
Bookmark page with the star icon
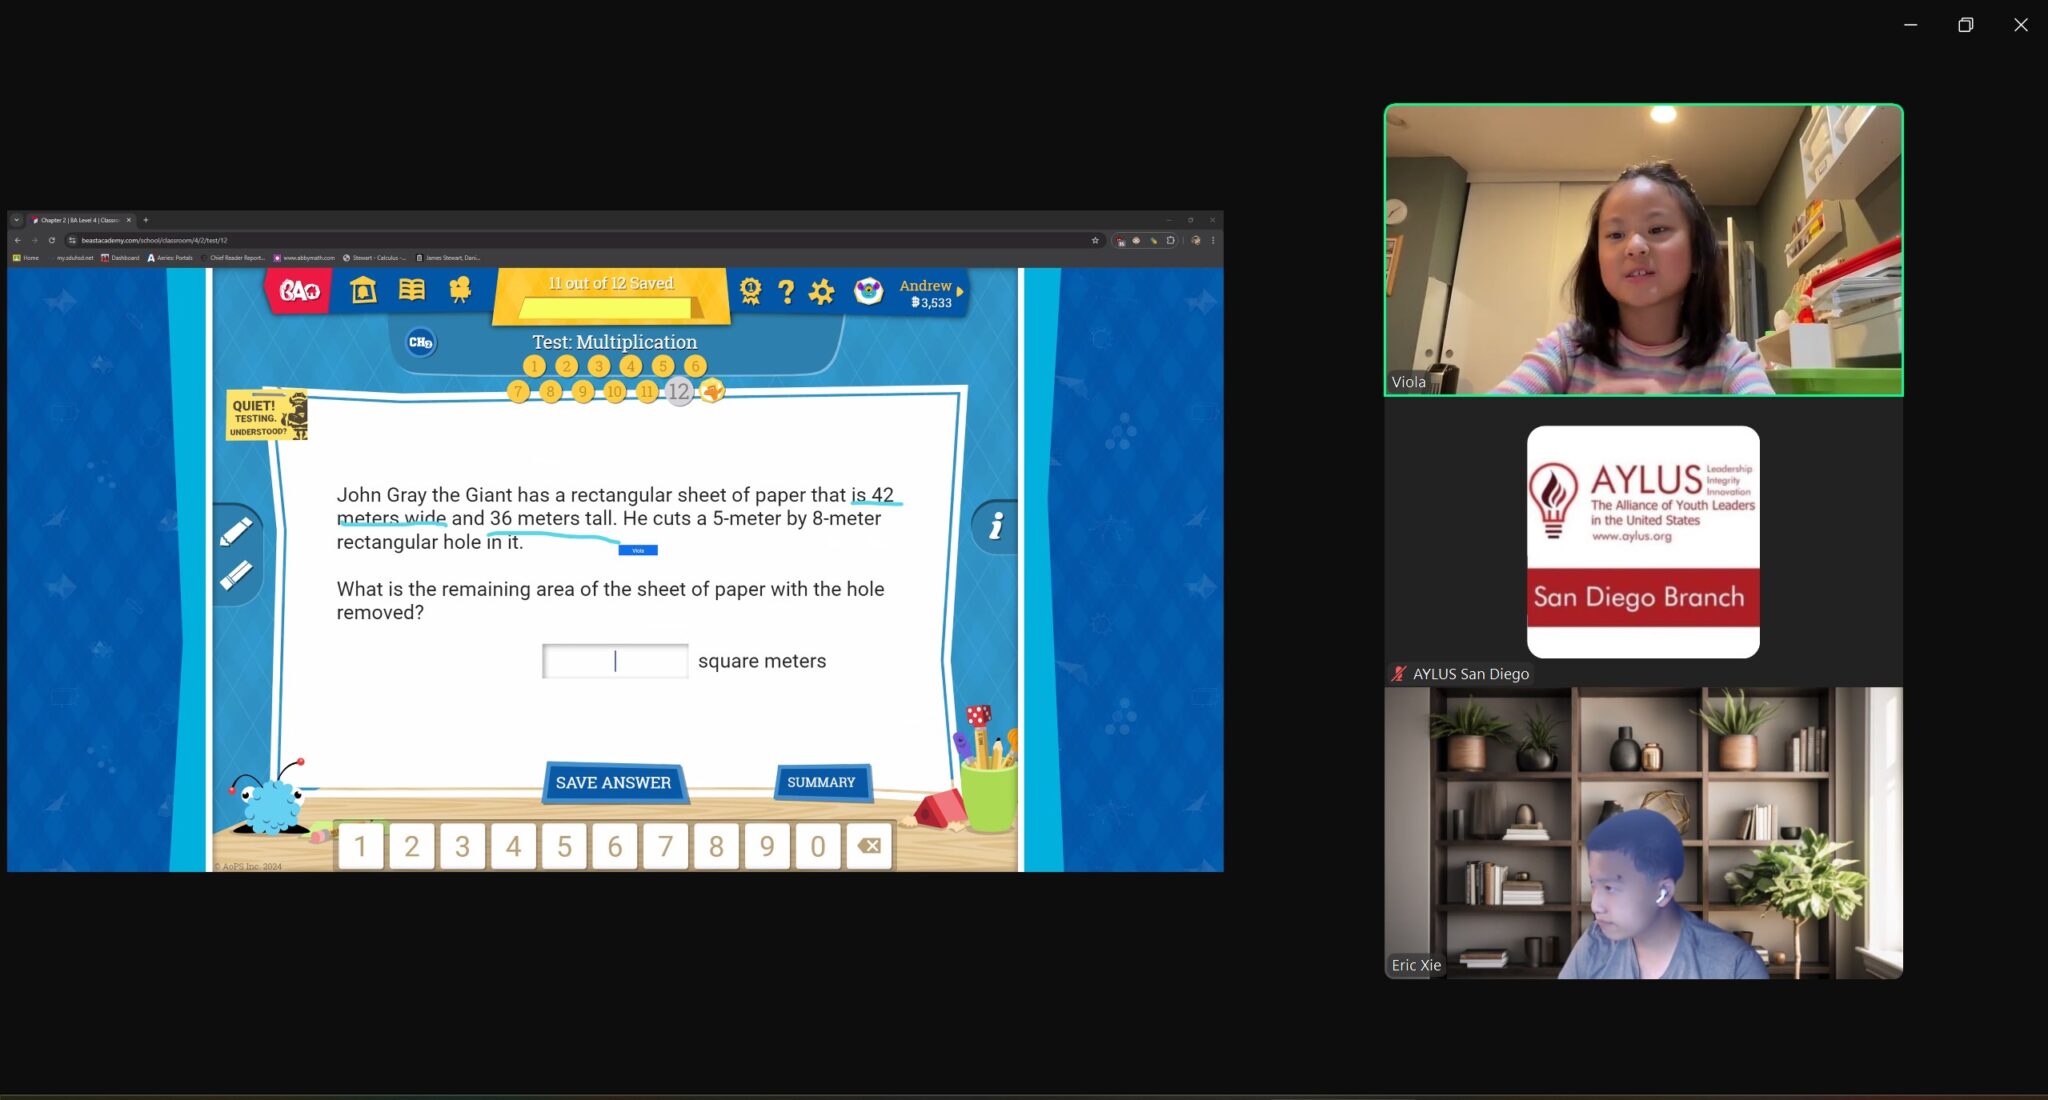1095,240
